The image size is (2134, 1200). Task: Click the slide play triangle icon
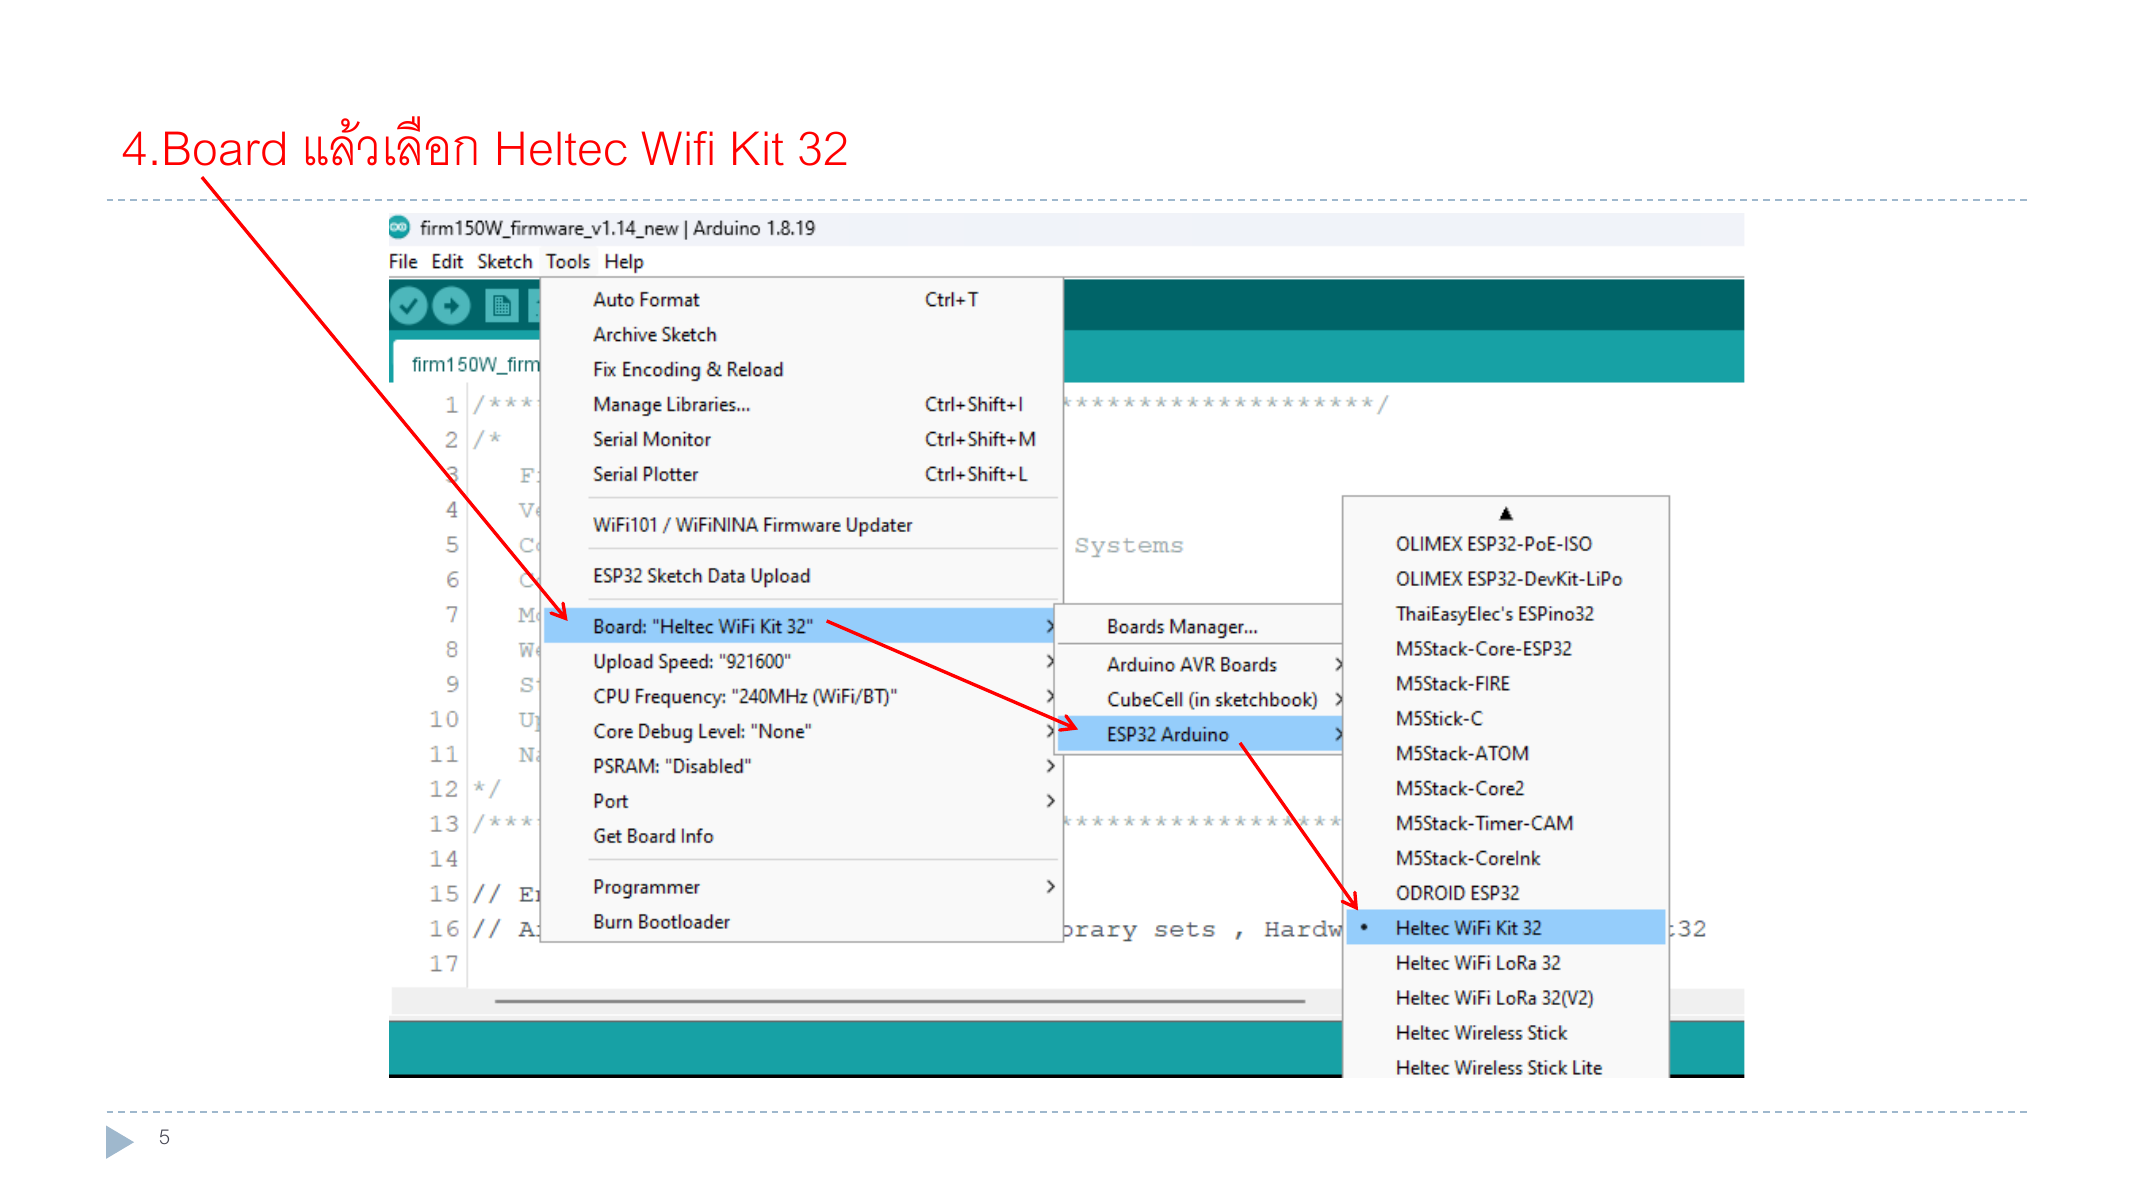coord(119,1141)
